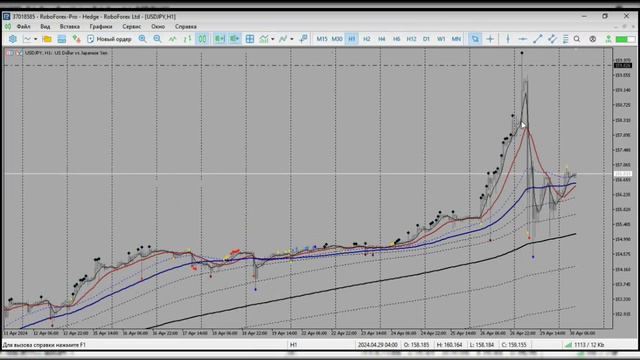Zoom out on the chart
Image resolution: width=640 pixels, height=360 pixels.
point(157,39)
